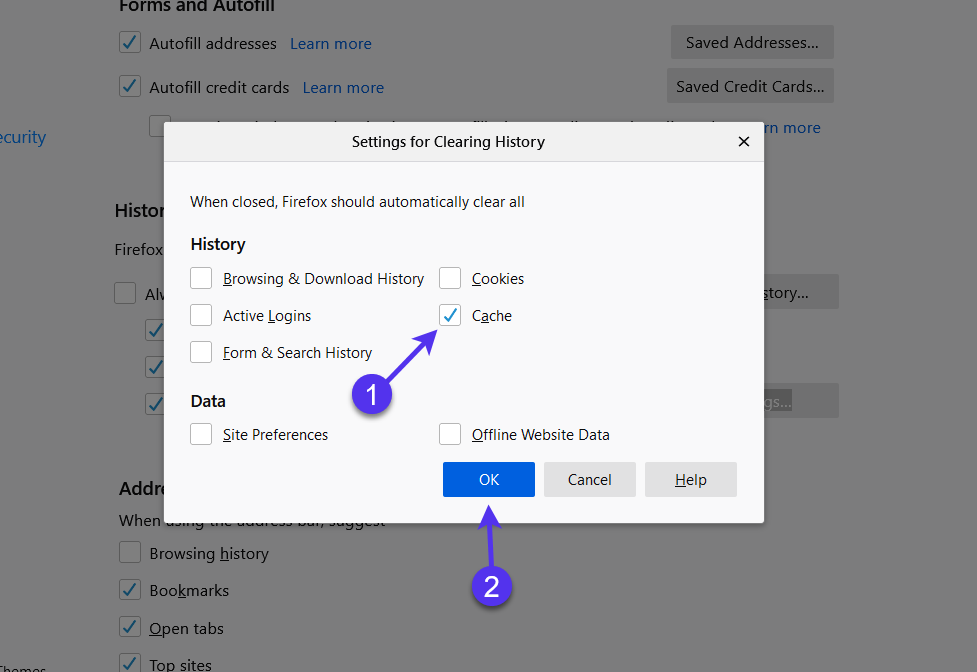This screenshot has width=977, height=672.
Task: Uncheck the Cache option
Action: coord(450,315)
